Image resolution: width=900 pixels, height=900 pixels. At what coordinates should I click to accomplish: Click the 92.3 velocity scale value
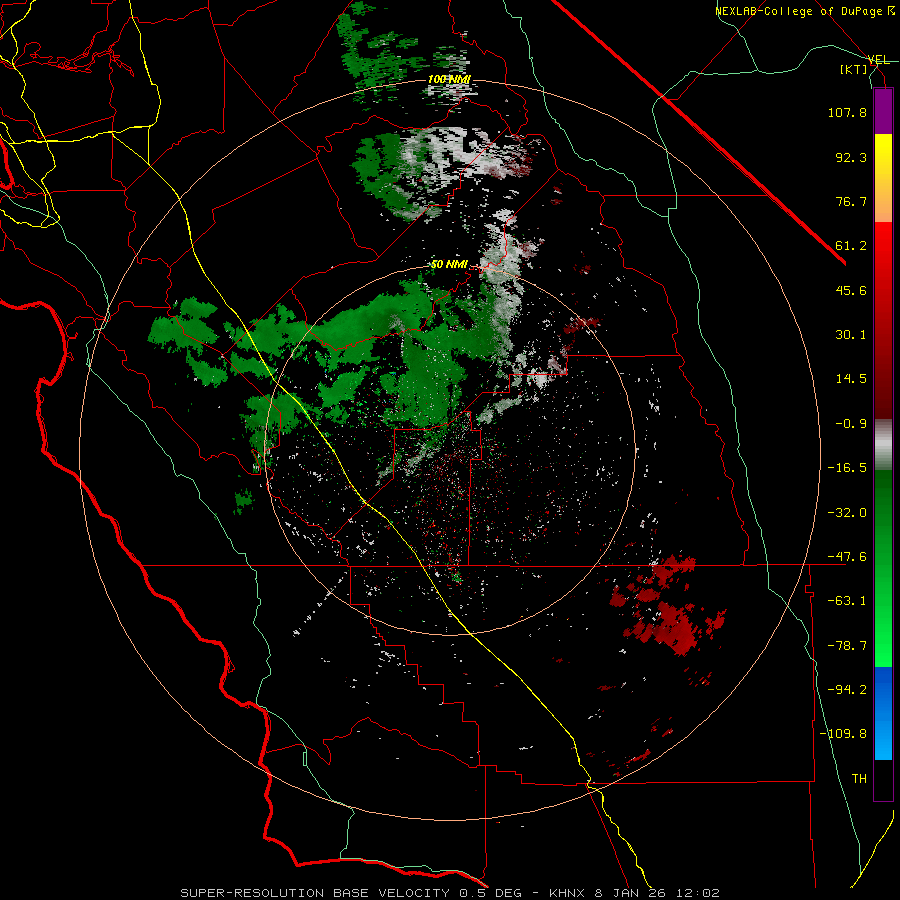pos(851,157)
